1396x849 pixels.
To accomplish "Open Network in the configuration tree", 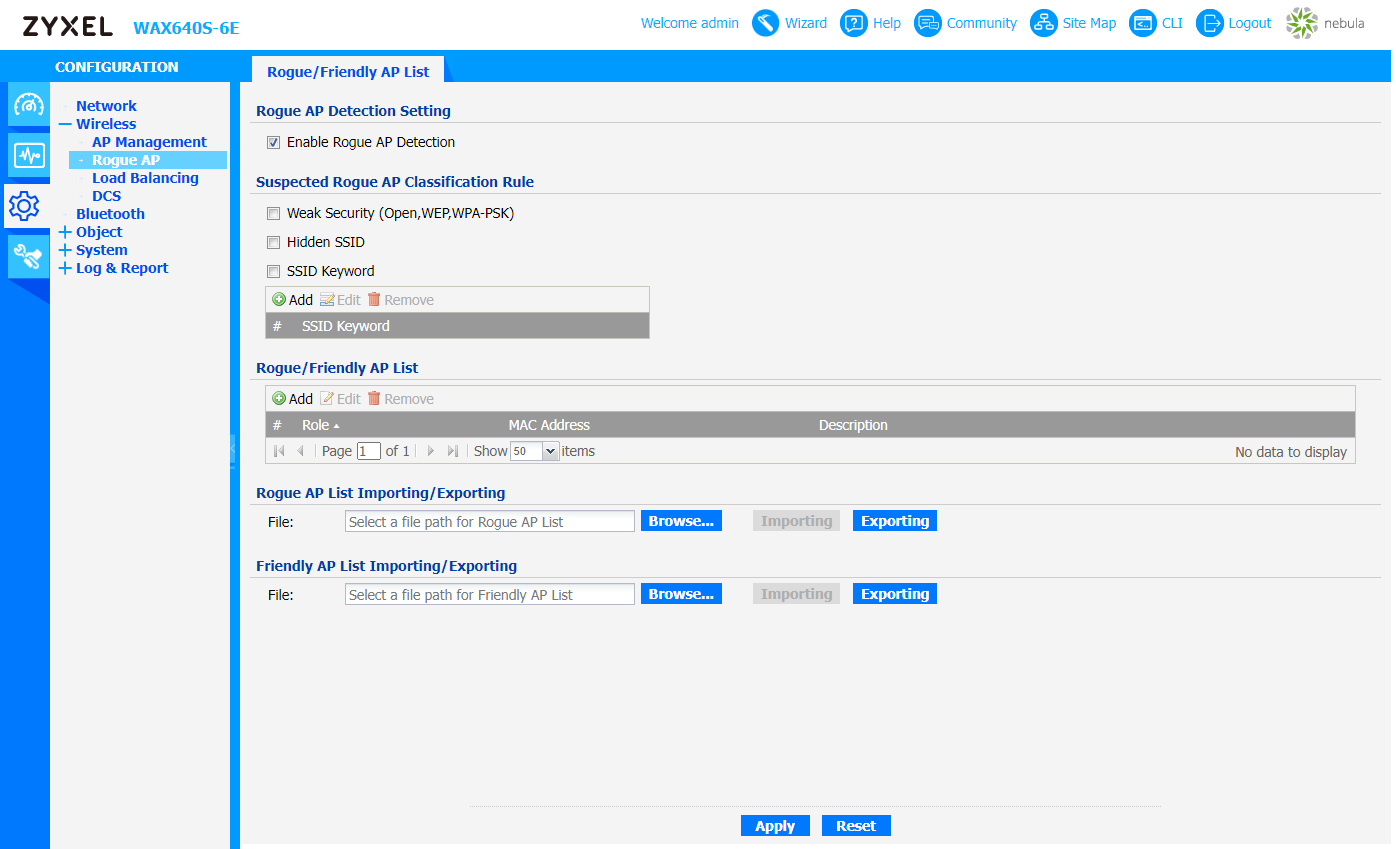I will coord(106,106).
